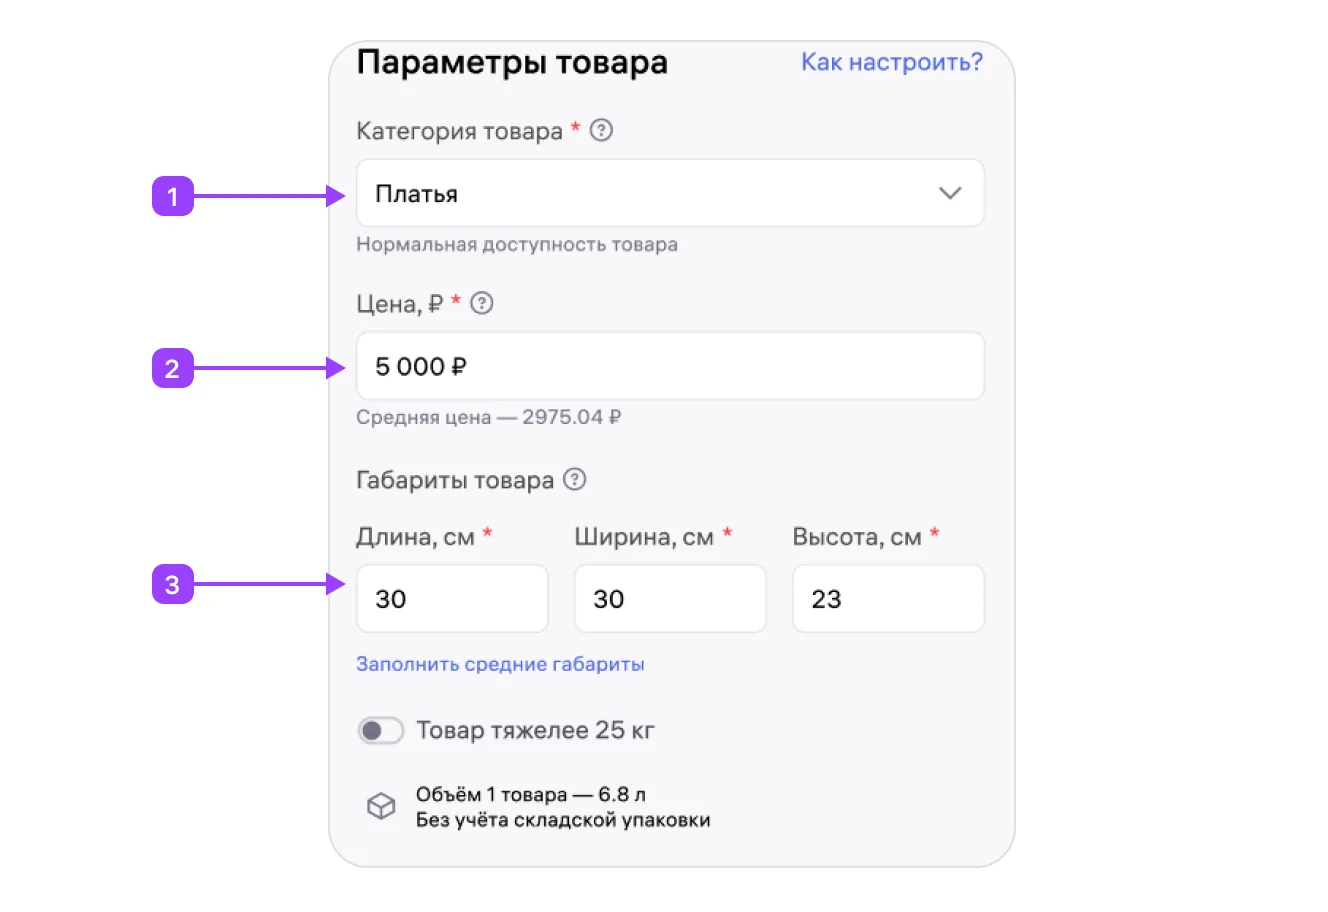Open the Платья category dropdown
This screenshot has width=1328, height=912.
[650, 194]
